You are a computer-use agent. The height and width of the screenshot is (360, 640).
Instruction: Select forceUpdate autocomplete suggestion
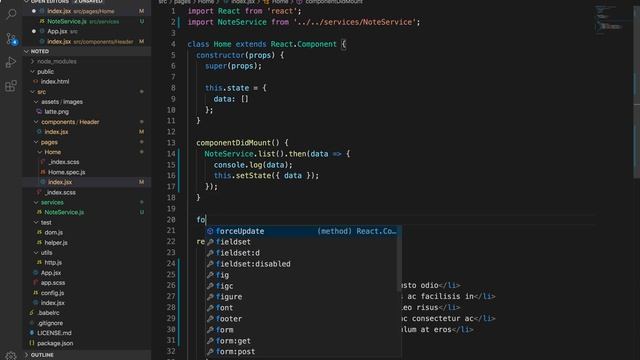pyautogui.click(x=303, y=231)
